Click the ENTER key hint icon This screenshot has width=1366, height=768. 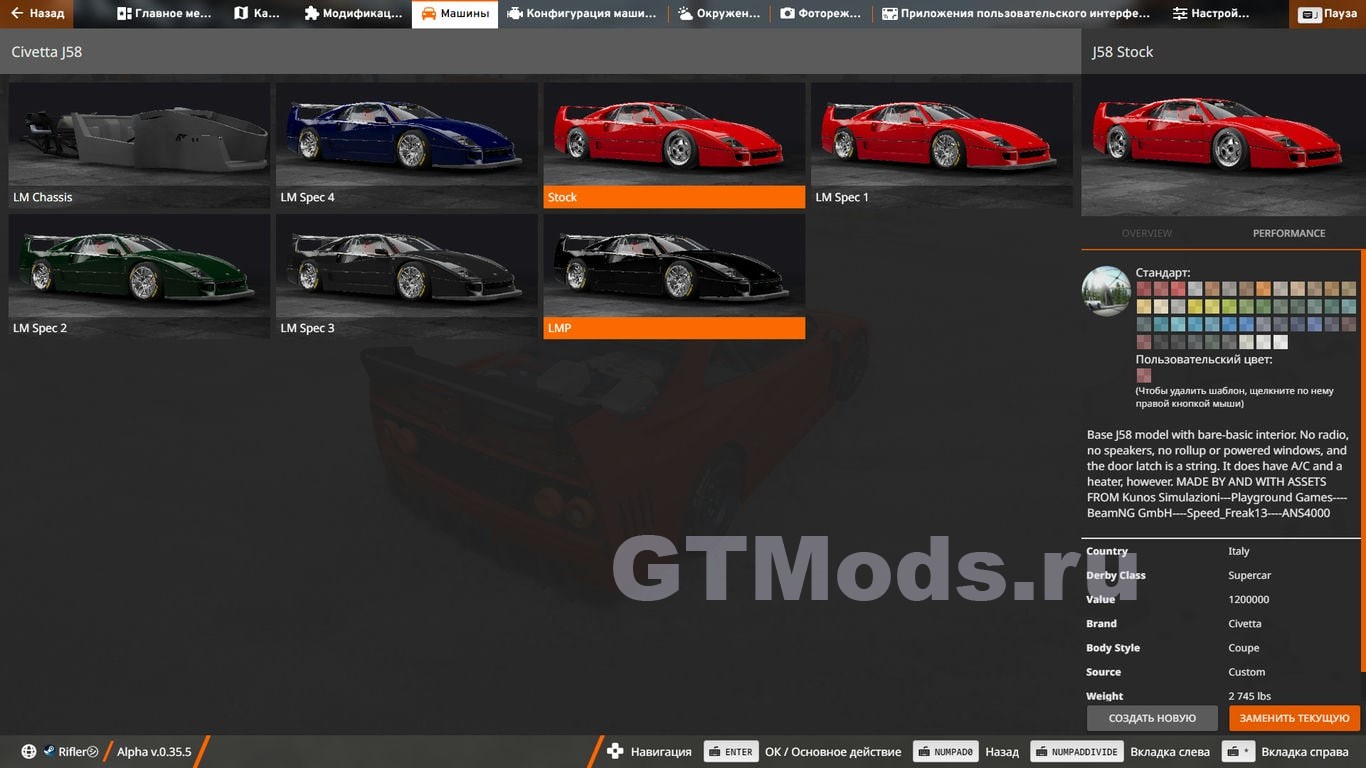[730, 752]
